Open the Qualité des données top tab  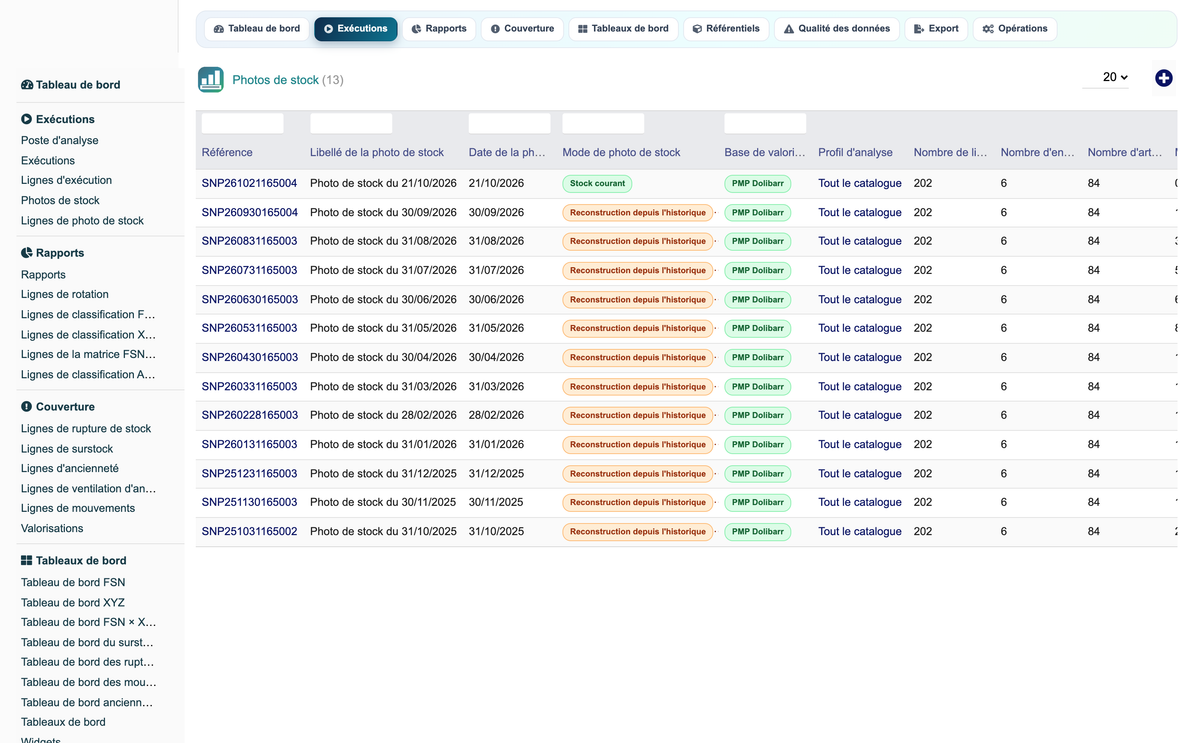[837, 29]
